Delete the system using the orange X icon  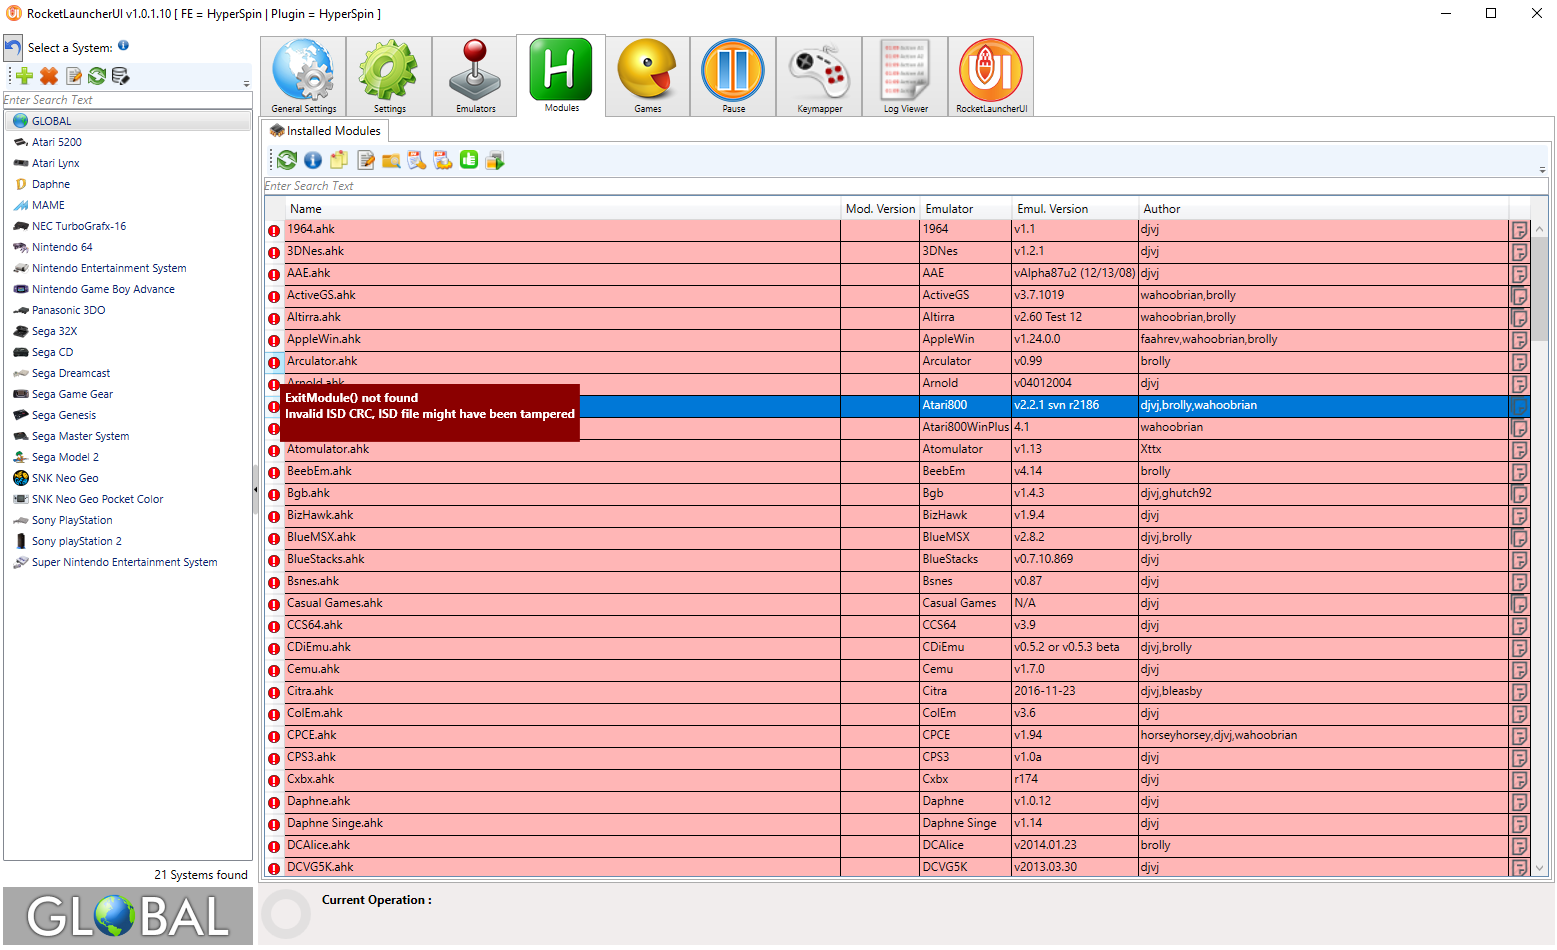[49, 76]
